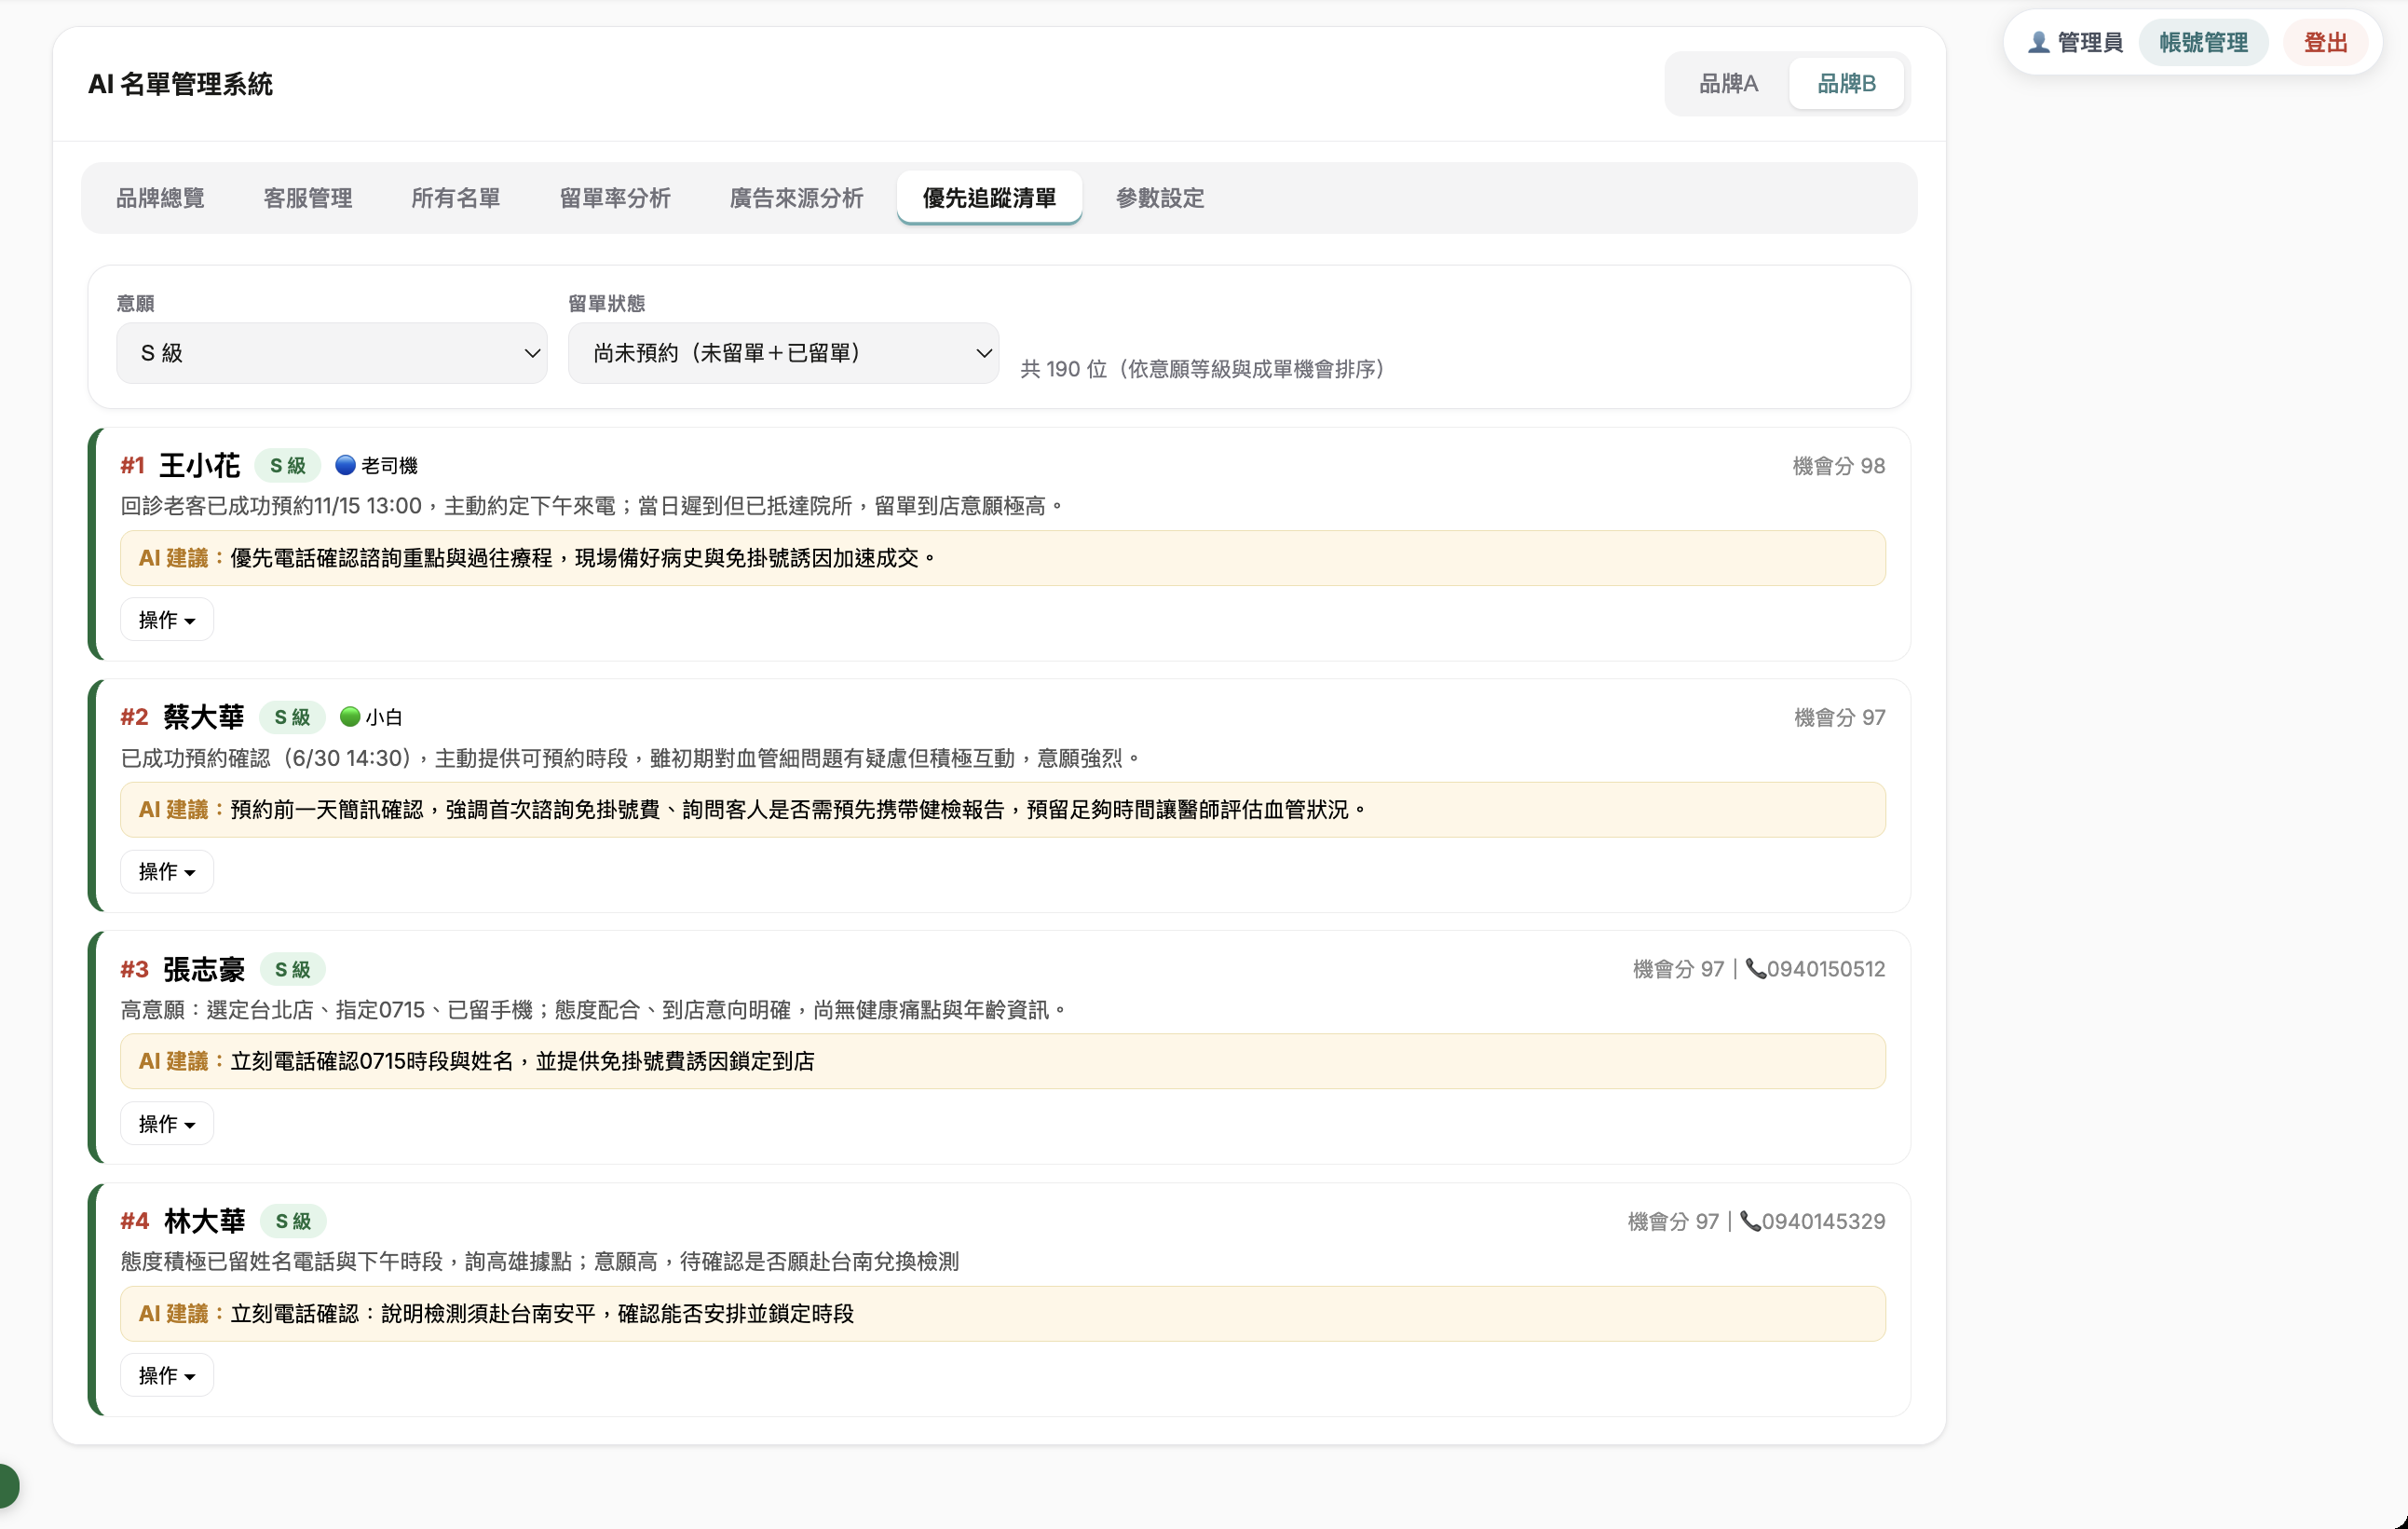This screenshot has height=1529, width=2408.
Task: Open the 所有名單 tab
Action: pos(456,198)
